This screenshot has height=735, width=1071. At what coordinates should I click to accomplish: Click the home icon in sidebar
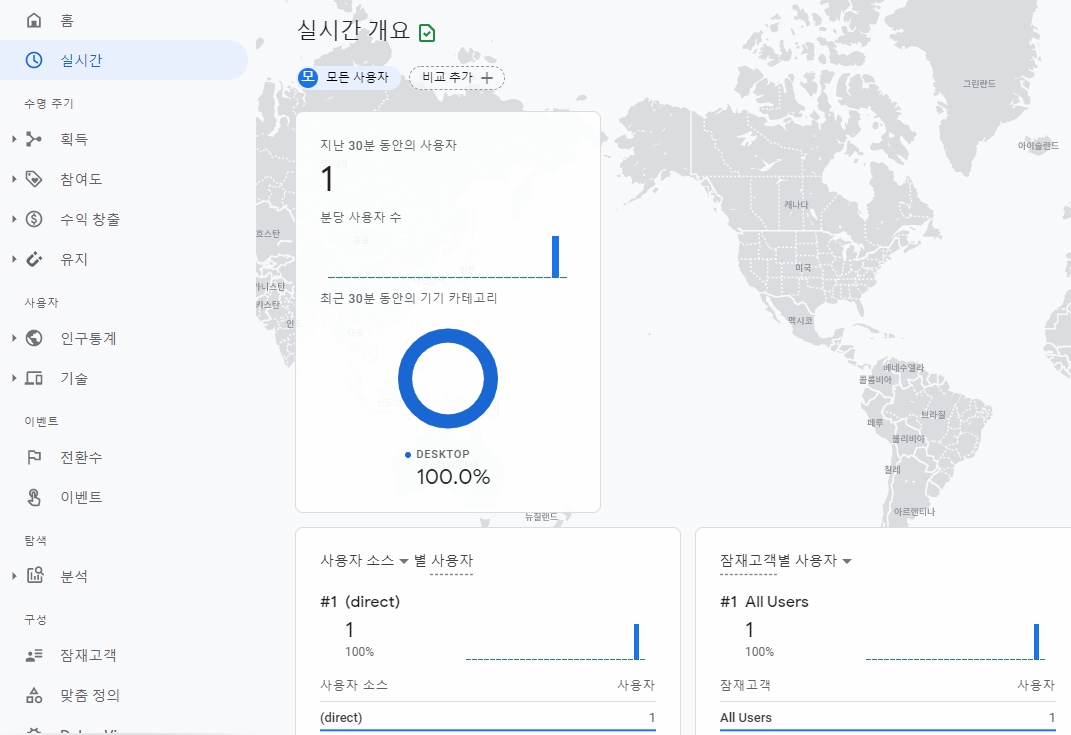[33, 20]
